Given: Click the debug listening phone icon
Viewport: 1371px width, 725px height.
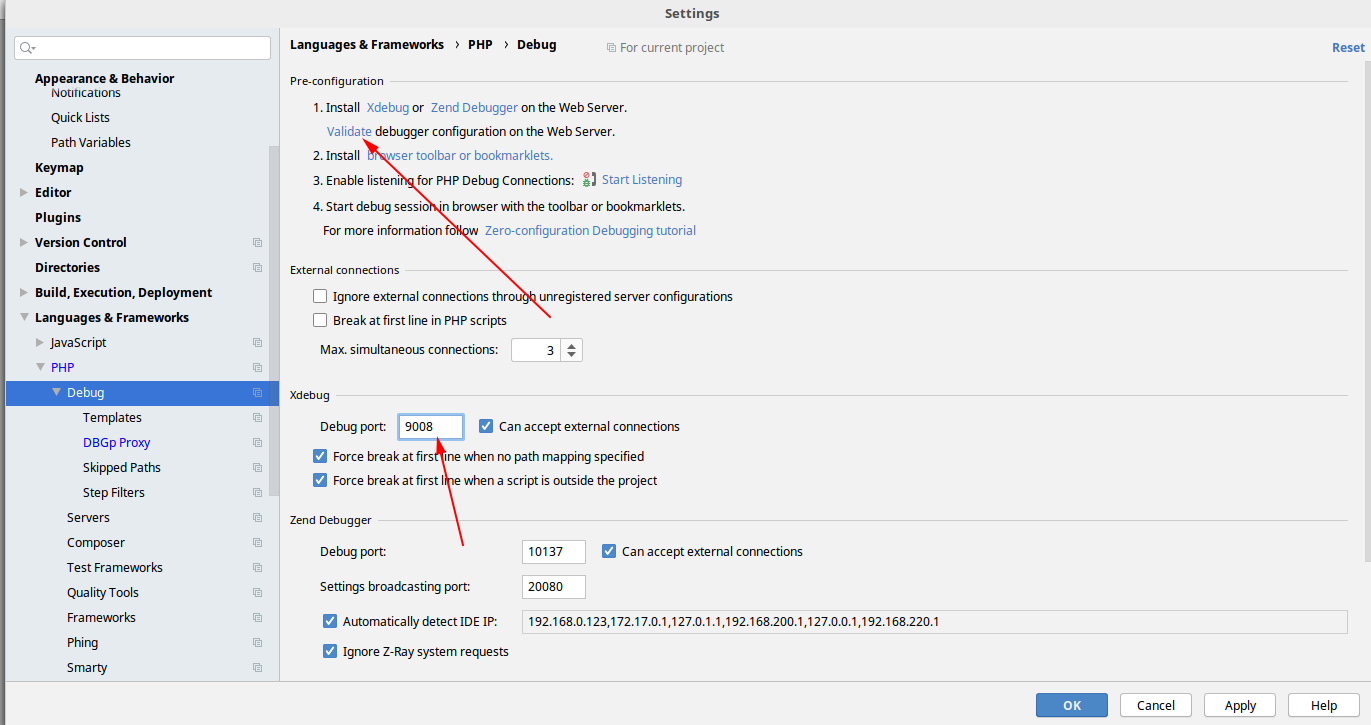Looking at the screenshot, I should tap(589, 180).
